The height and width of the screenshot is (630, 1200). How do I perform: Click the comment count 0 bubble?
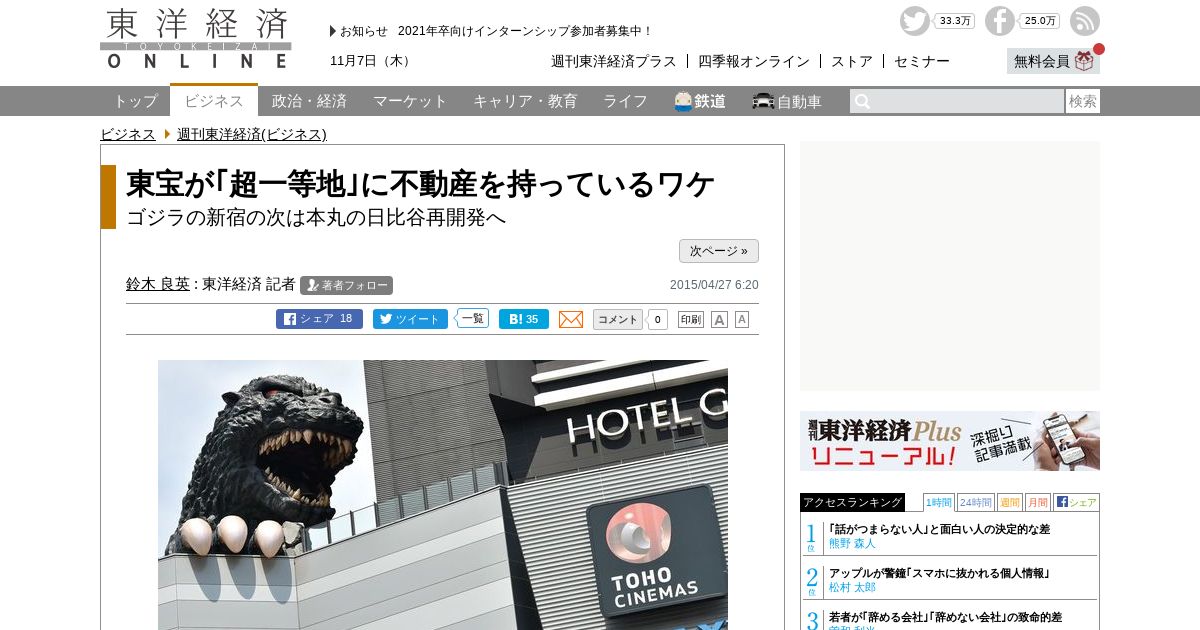click(658, 319)
